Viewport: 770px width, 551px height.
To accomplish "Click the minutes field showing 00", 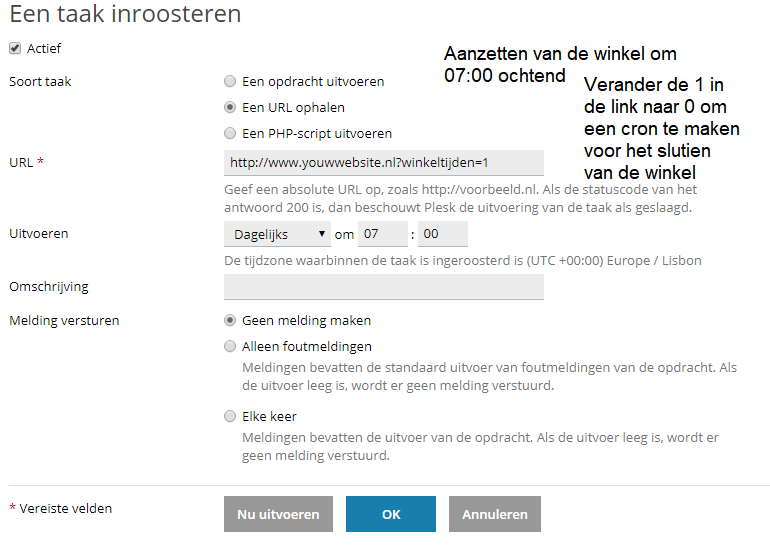I will point(443,234).
